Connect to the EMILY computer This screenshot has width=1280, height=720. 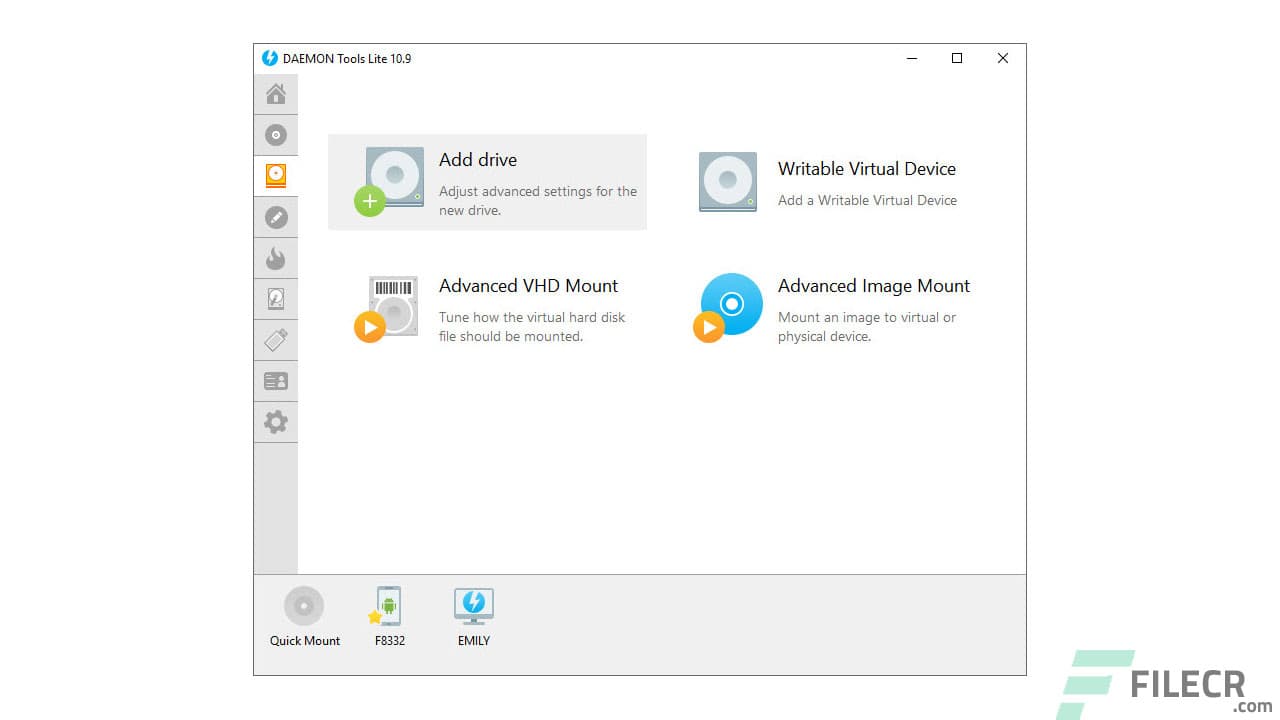click(x=473, y=606)
